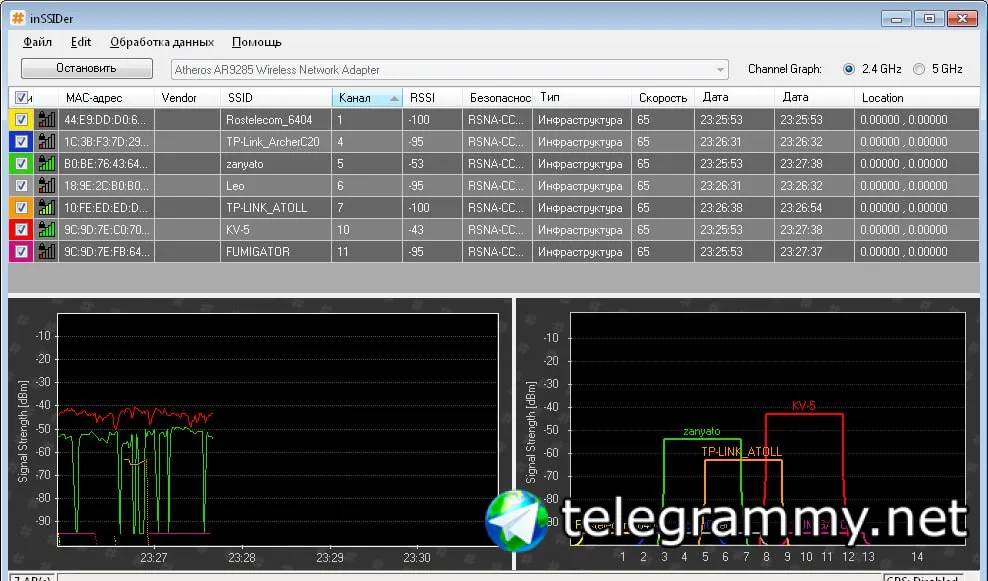Click signal strength icon for Rostelecom_6404
988x581 pixels.
coord(47,119)
